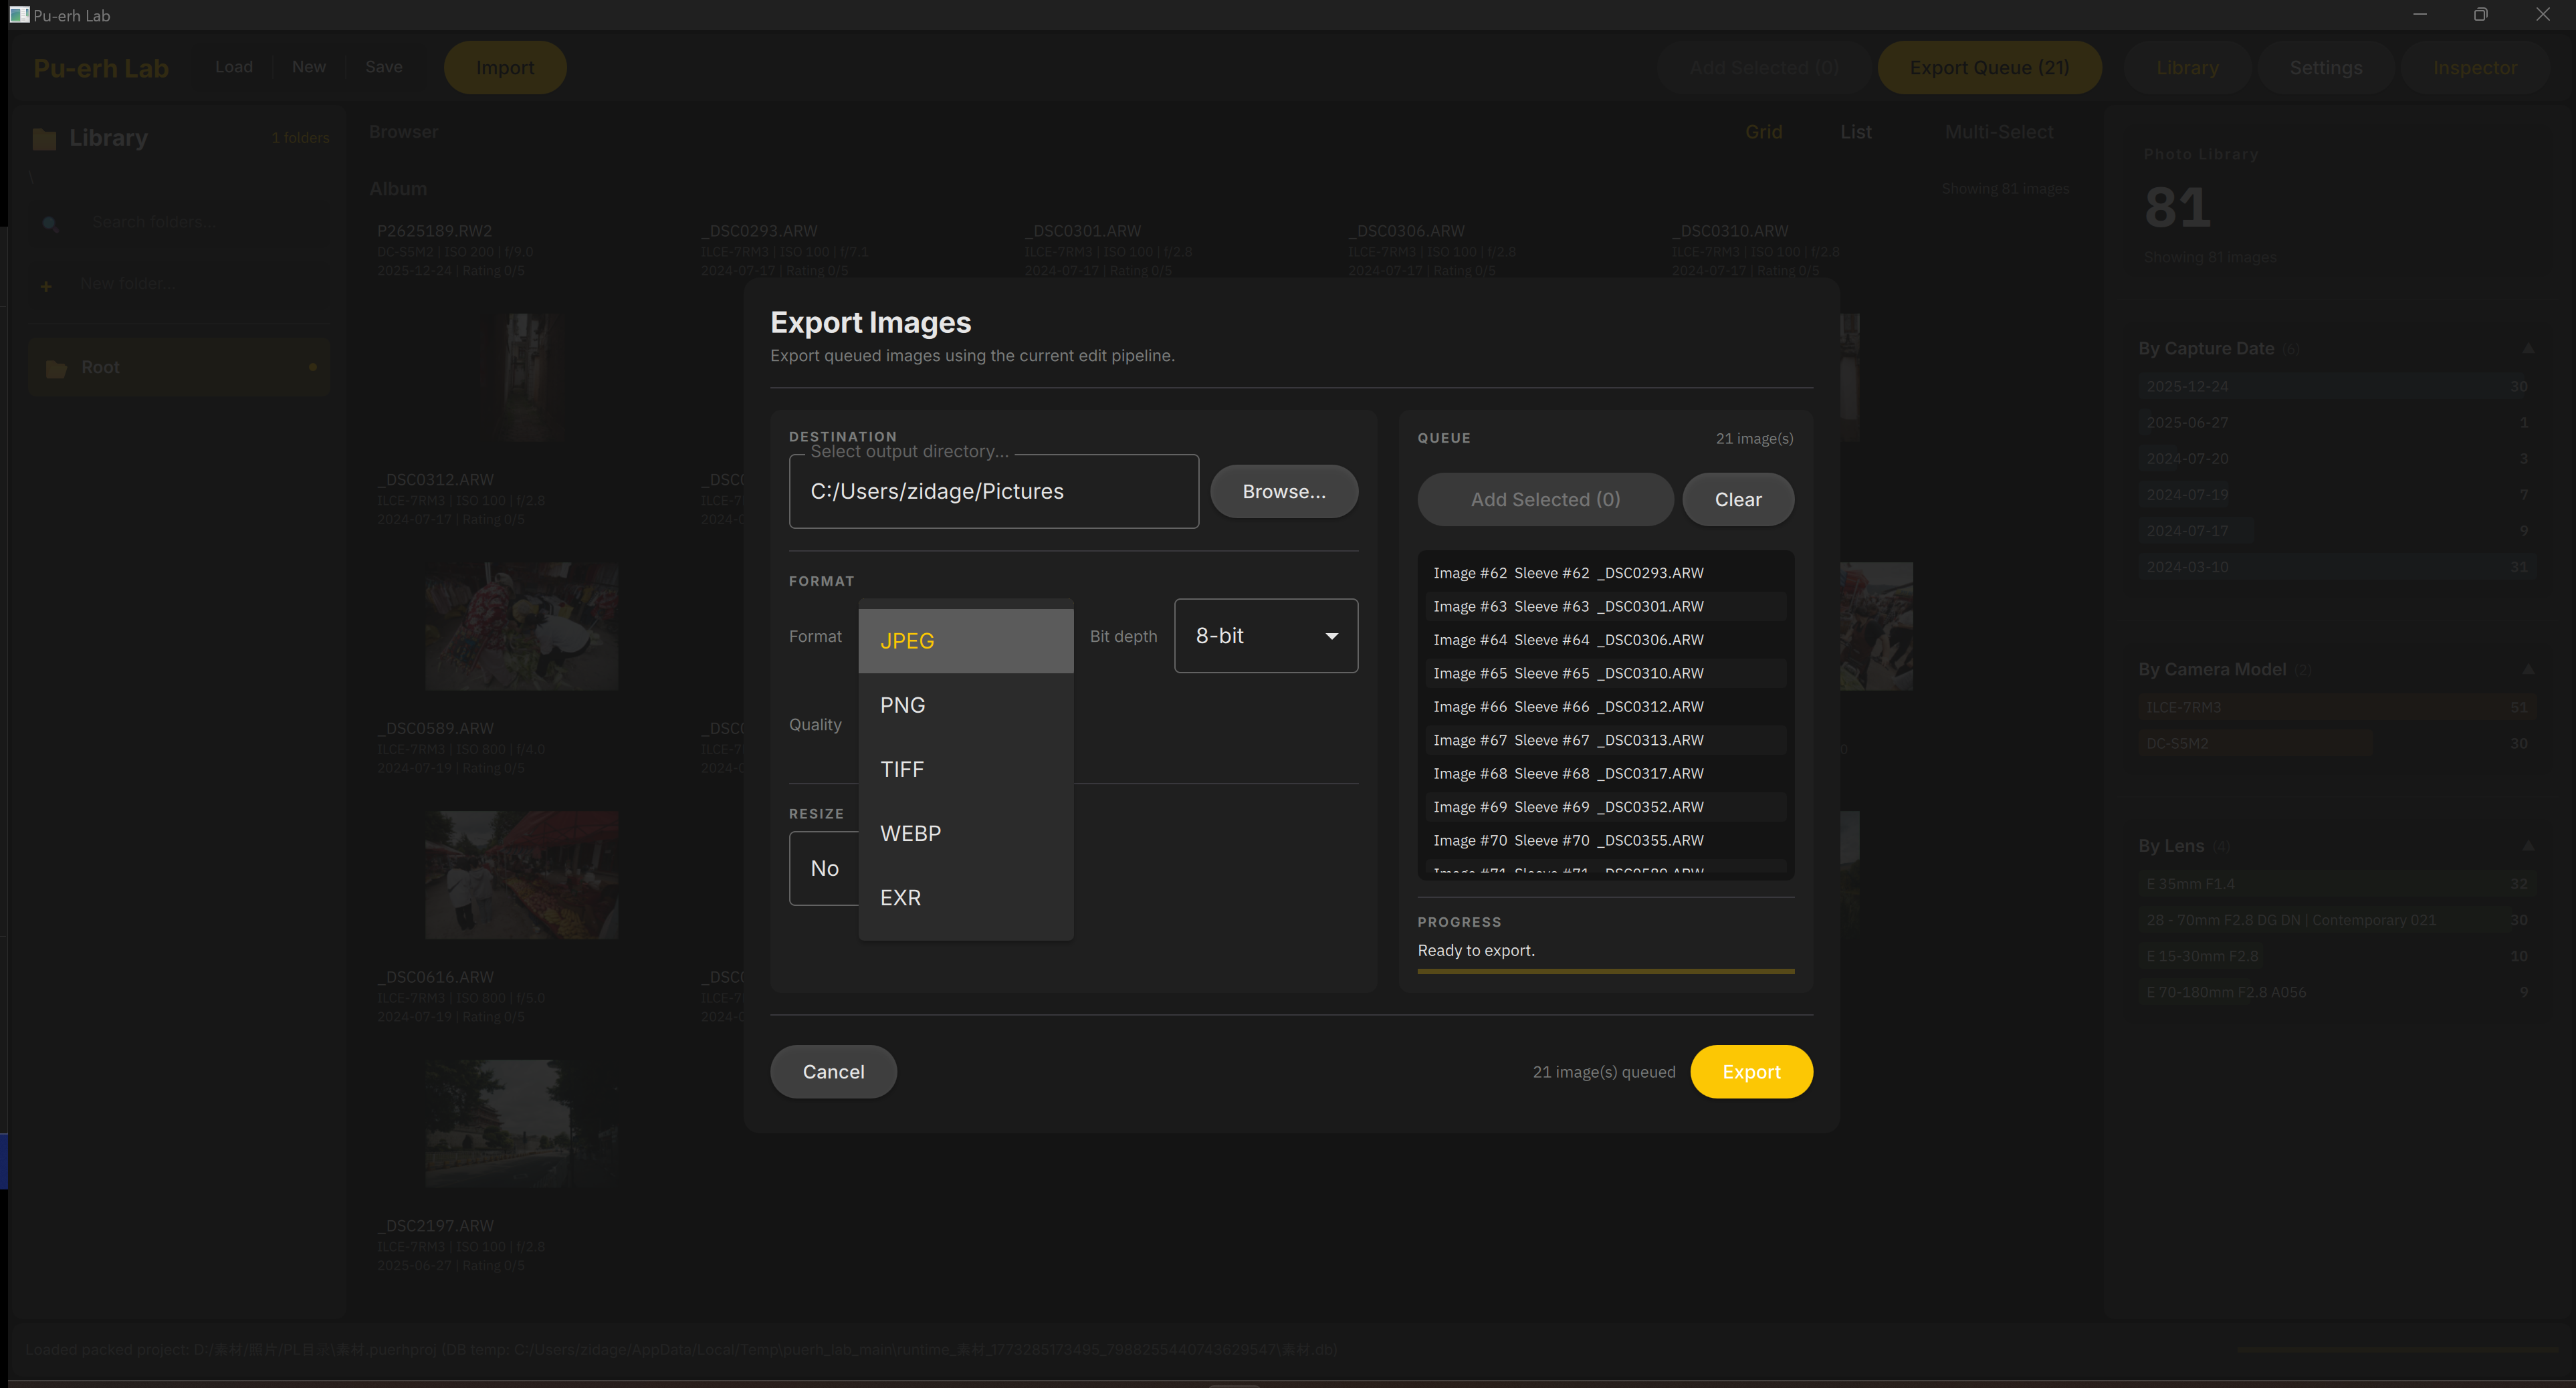
Task: Click the yellow status dot on the Root folder
Action: pos(313,367)
